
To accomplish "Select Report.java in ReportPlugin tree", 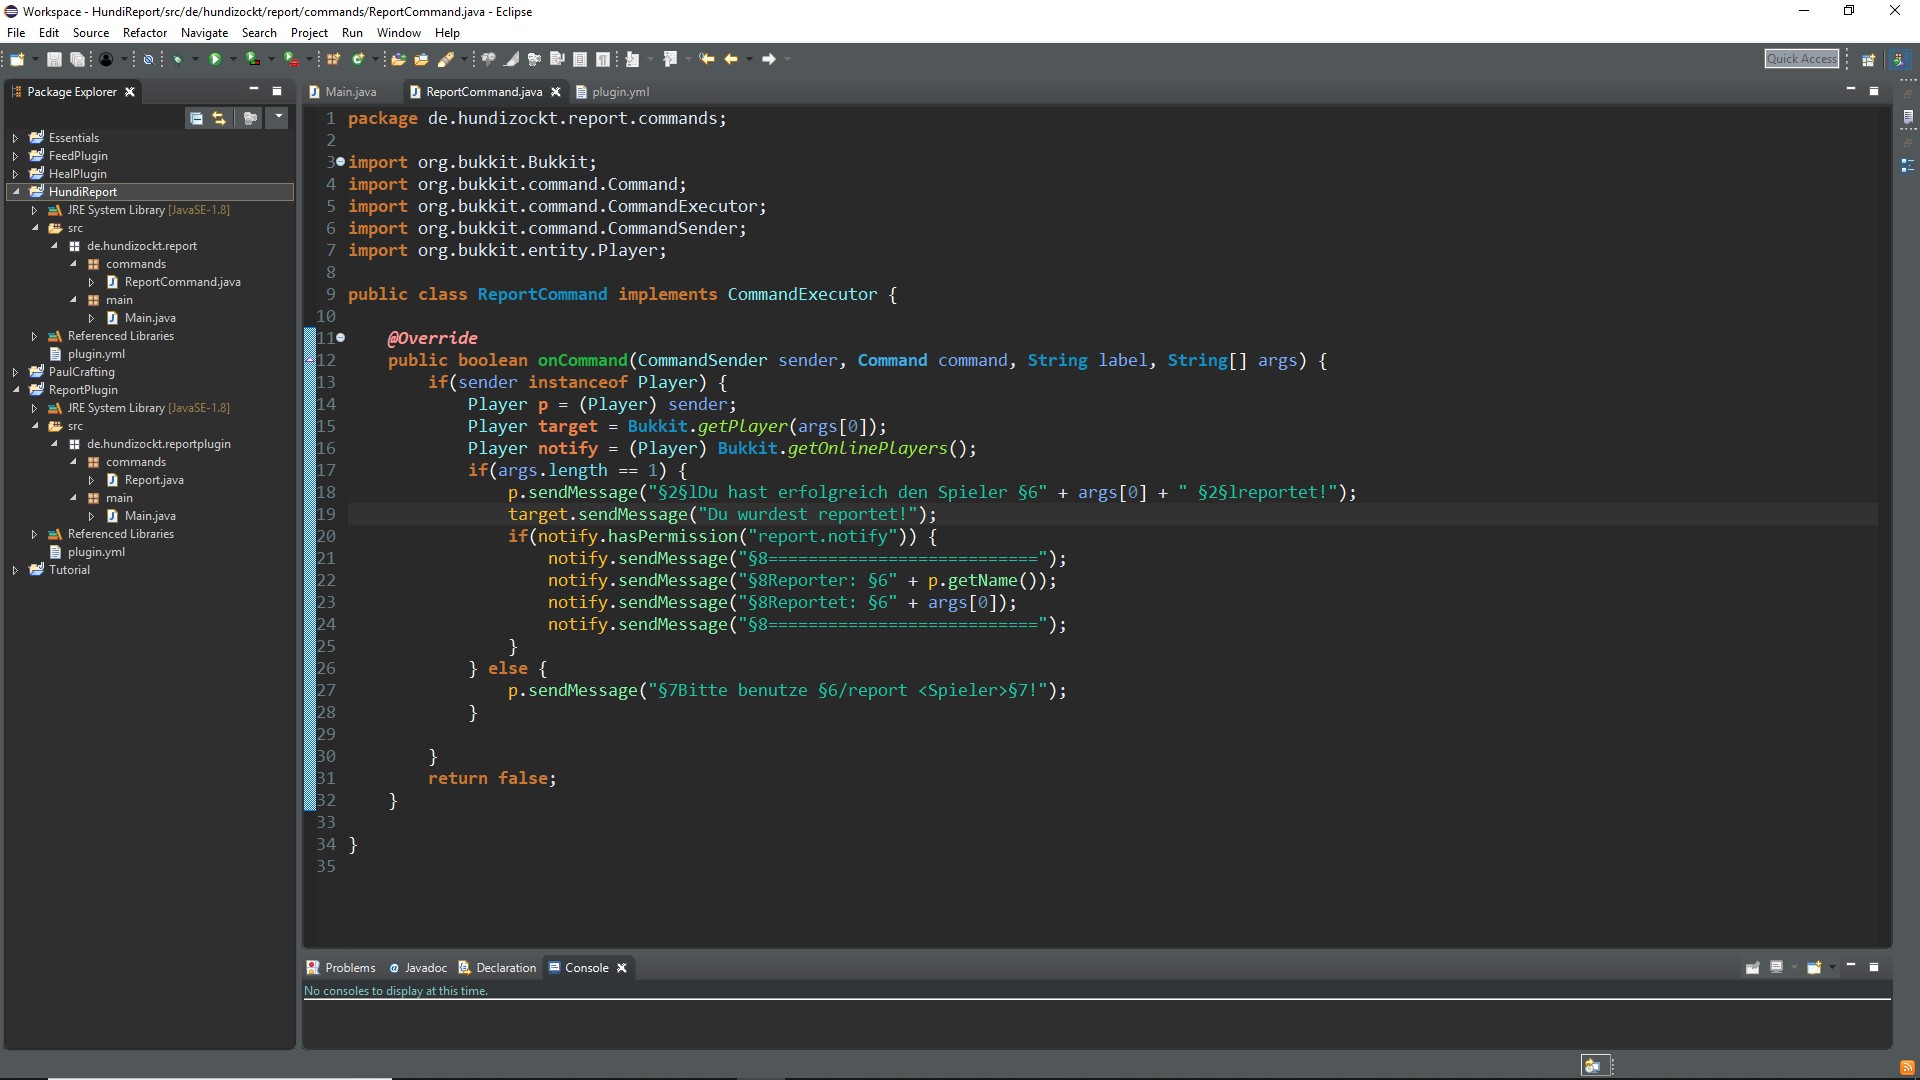I will 154,480.
